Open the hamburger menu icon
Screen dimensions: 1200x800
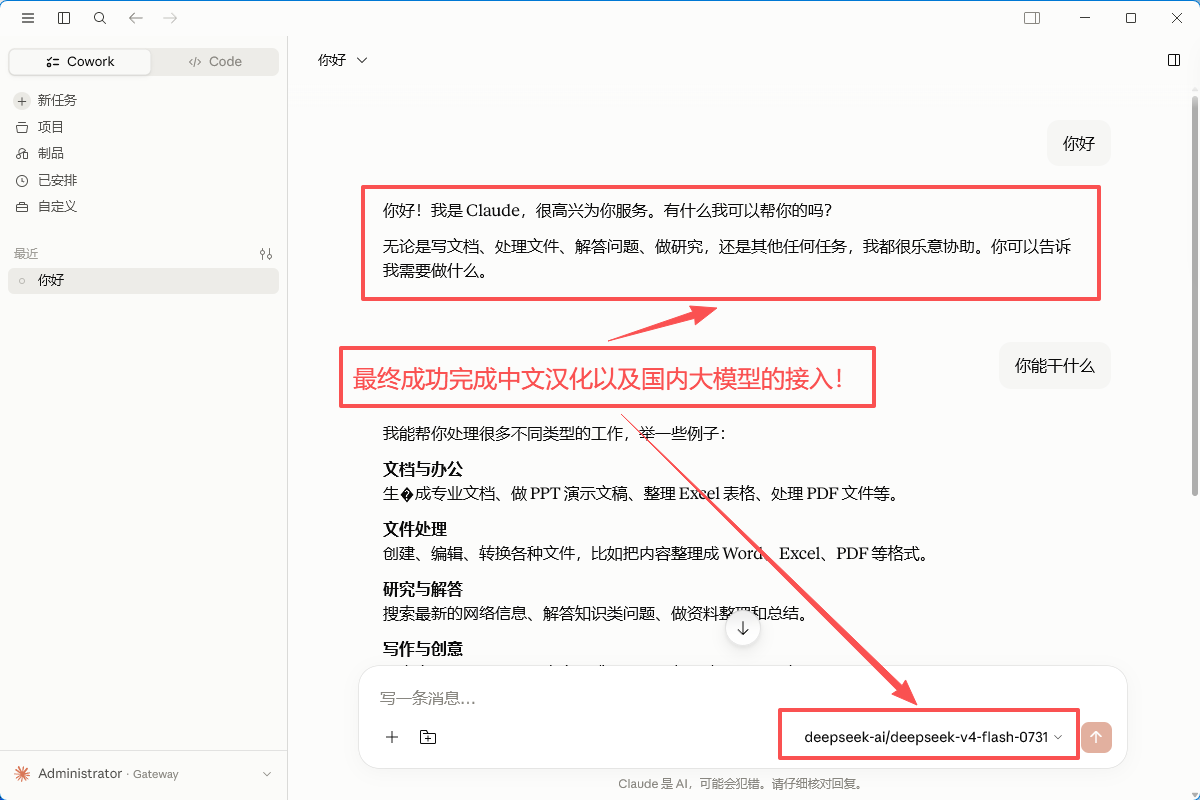pyautogui.click(x=28, y=18)
